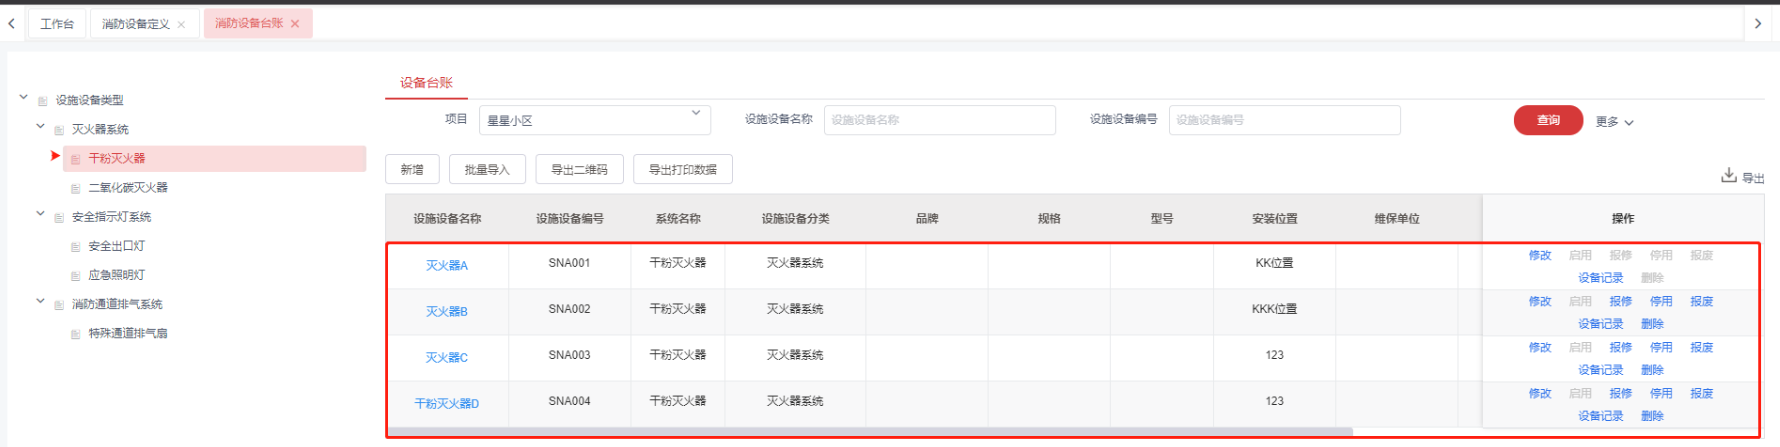
Task: Open the 项目 dropdown showing 星星小区
Action: (595, 120)
